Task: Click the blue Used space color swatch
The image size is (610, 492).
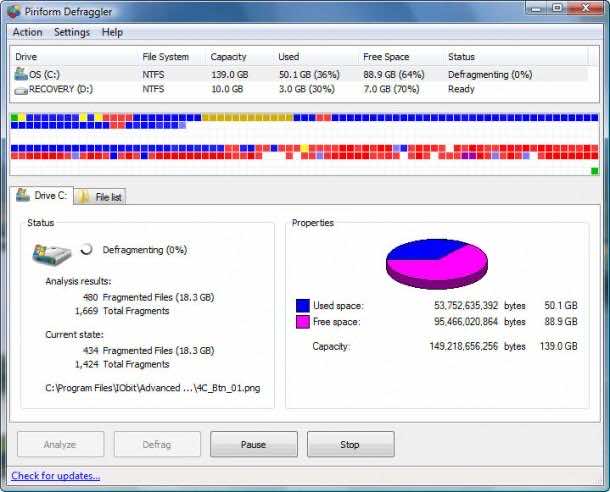Action: (303, 306)
